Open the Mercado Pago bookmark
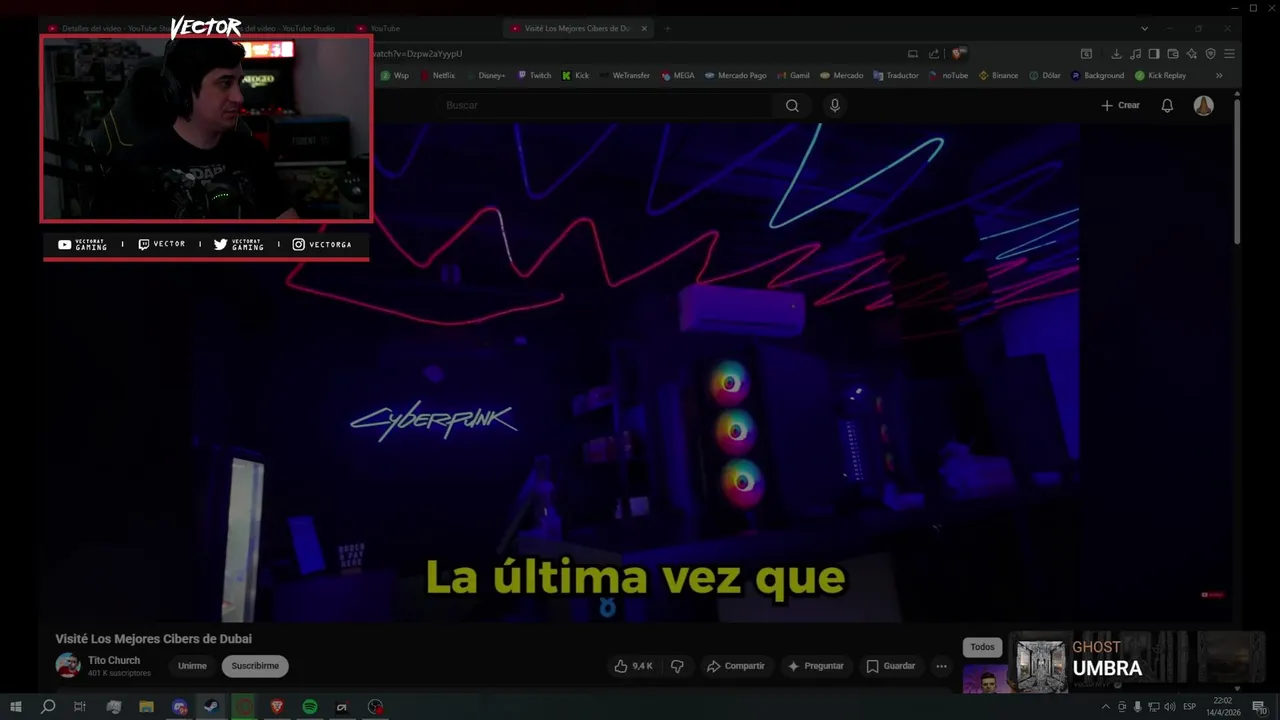The height and width of the screenshot is (720, 1280). click(736, 75)
